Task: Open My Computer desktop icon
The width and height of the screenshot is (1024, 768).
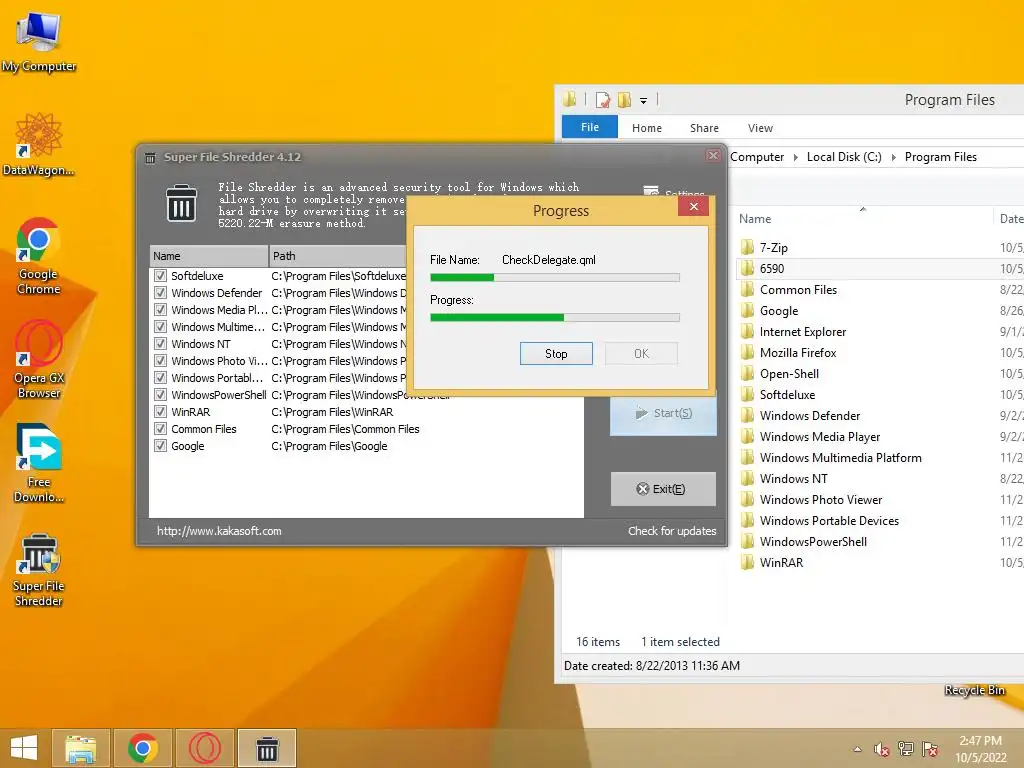Action: click(x=39, y=42)
